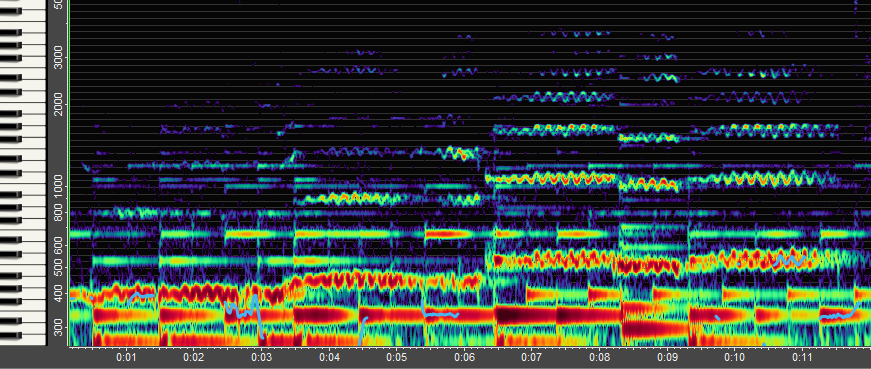Click the topmost black key on piano keyboard
Screen dimensions: 871x369
click(x=11, y=11)
